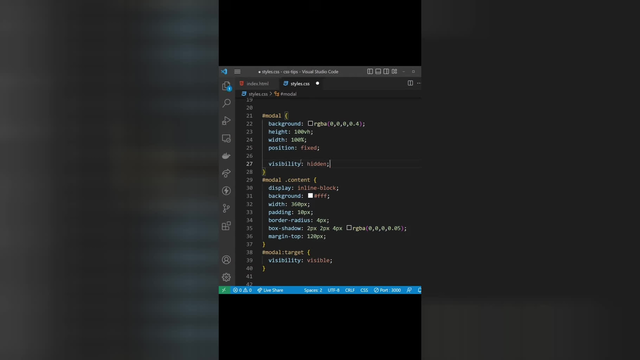
Task: Switch to the index.html tab
Action: click(258, 84)
